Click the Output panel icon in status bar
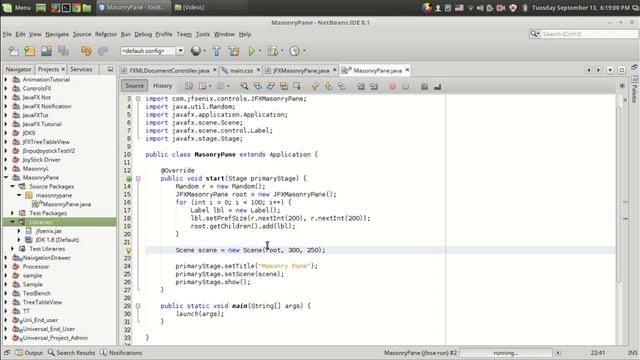 [29, 353]
